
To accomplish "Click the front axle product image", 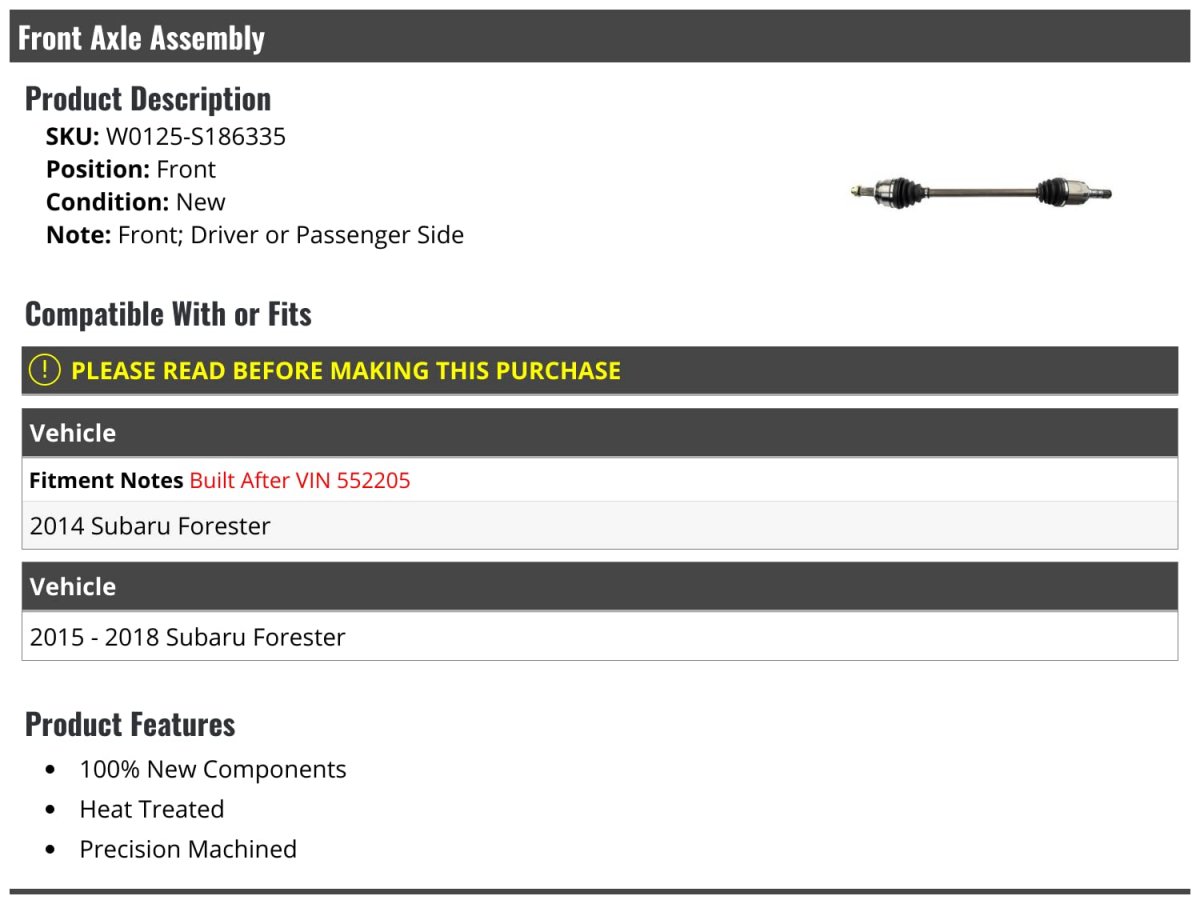I will pos(980,191).
